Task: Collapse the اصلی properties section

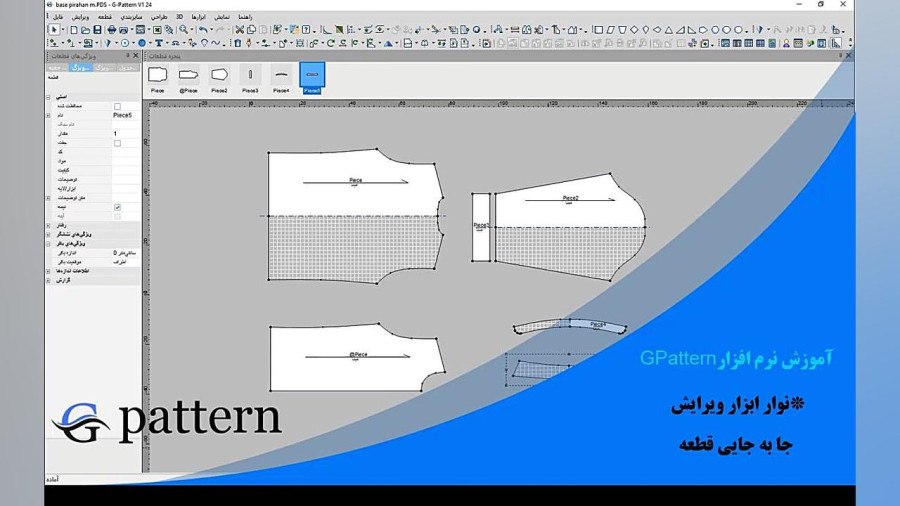Action: click(48, 97)
